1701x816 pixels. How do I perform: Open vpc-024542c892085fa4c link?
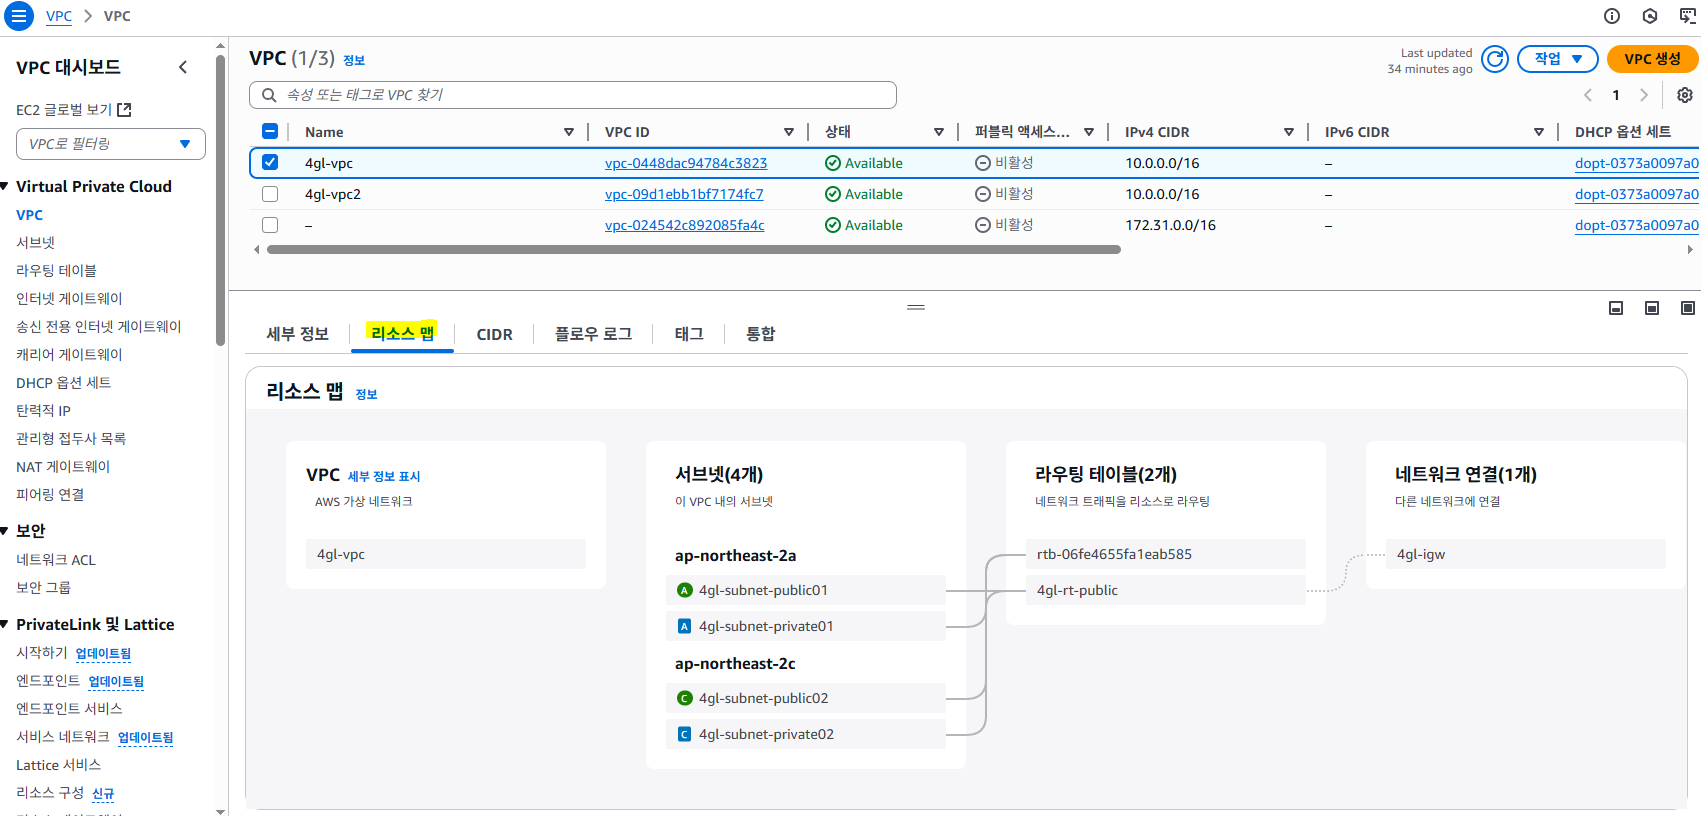[x=685, y=225]
